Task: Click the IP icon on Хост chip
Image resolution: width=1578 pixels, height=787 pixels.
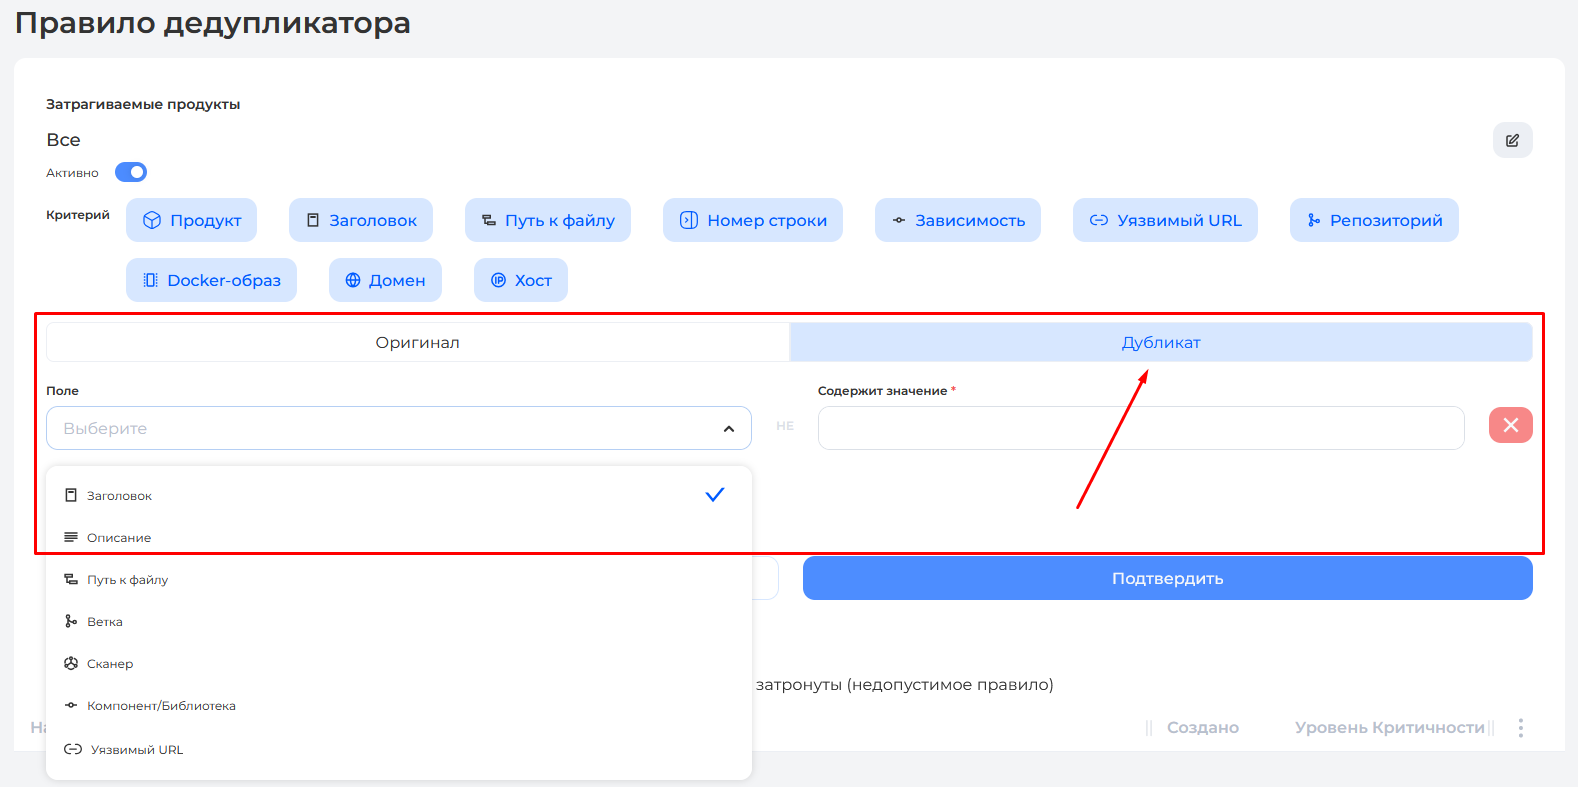Action: (498, 280)
